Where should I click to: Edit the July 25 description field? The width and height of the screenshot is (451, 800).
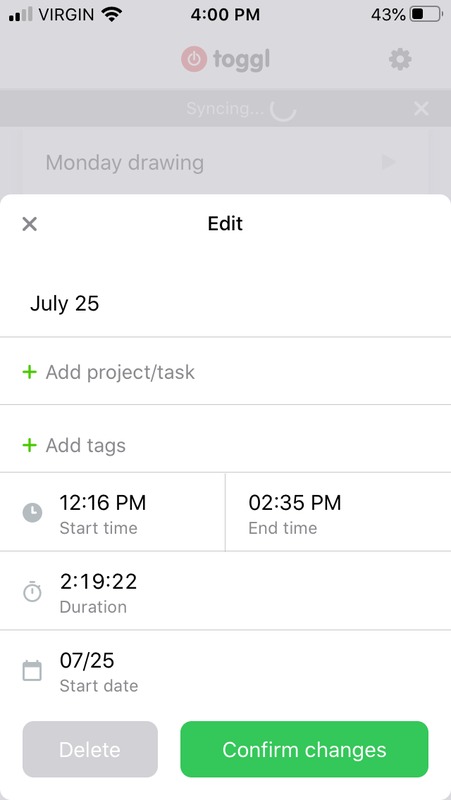pyautogui.click(x=226, y=303)
